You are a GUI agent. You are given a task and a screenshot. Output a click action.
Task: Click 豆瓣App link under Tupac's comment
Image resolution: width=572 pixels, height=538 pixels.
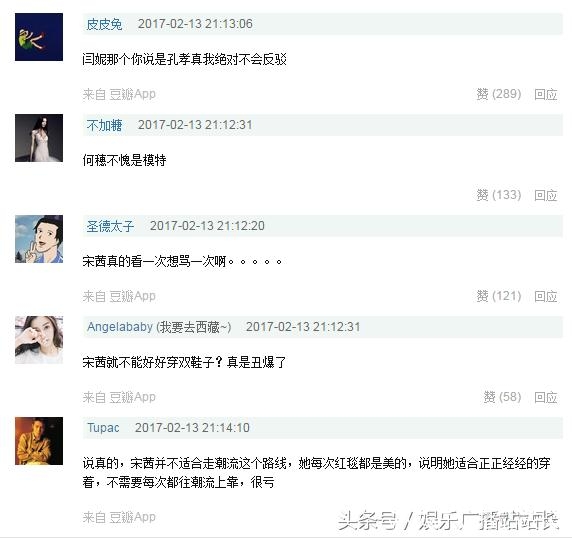coord(132,517)
